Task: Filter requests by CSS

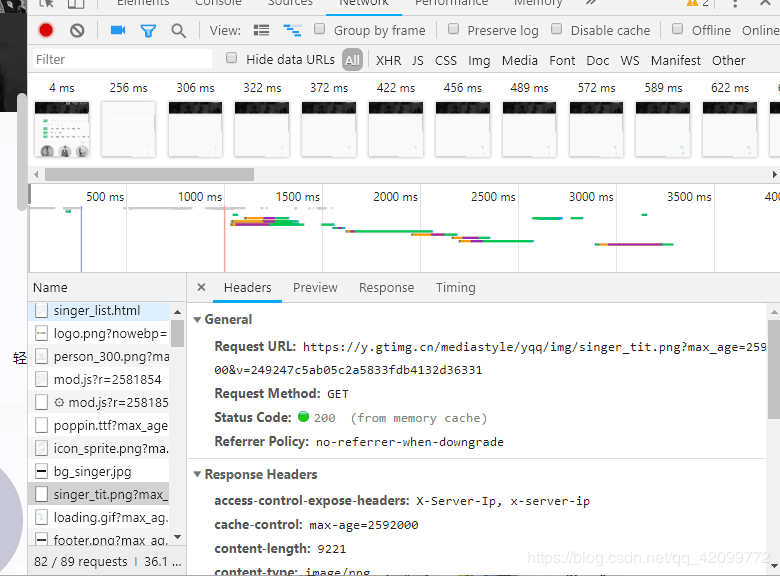Action: coord(446,60)
